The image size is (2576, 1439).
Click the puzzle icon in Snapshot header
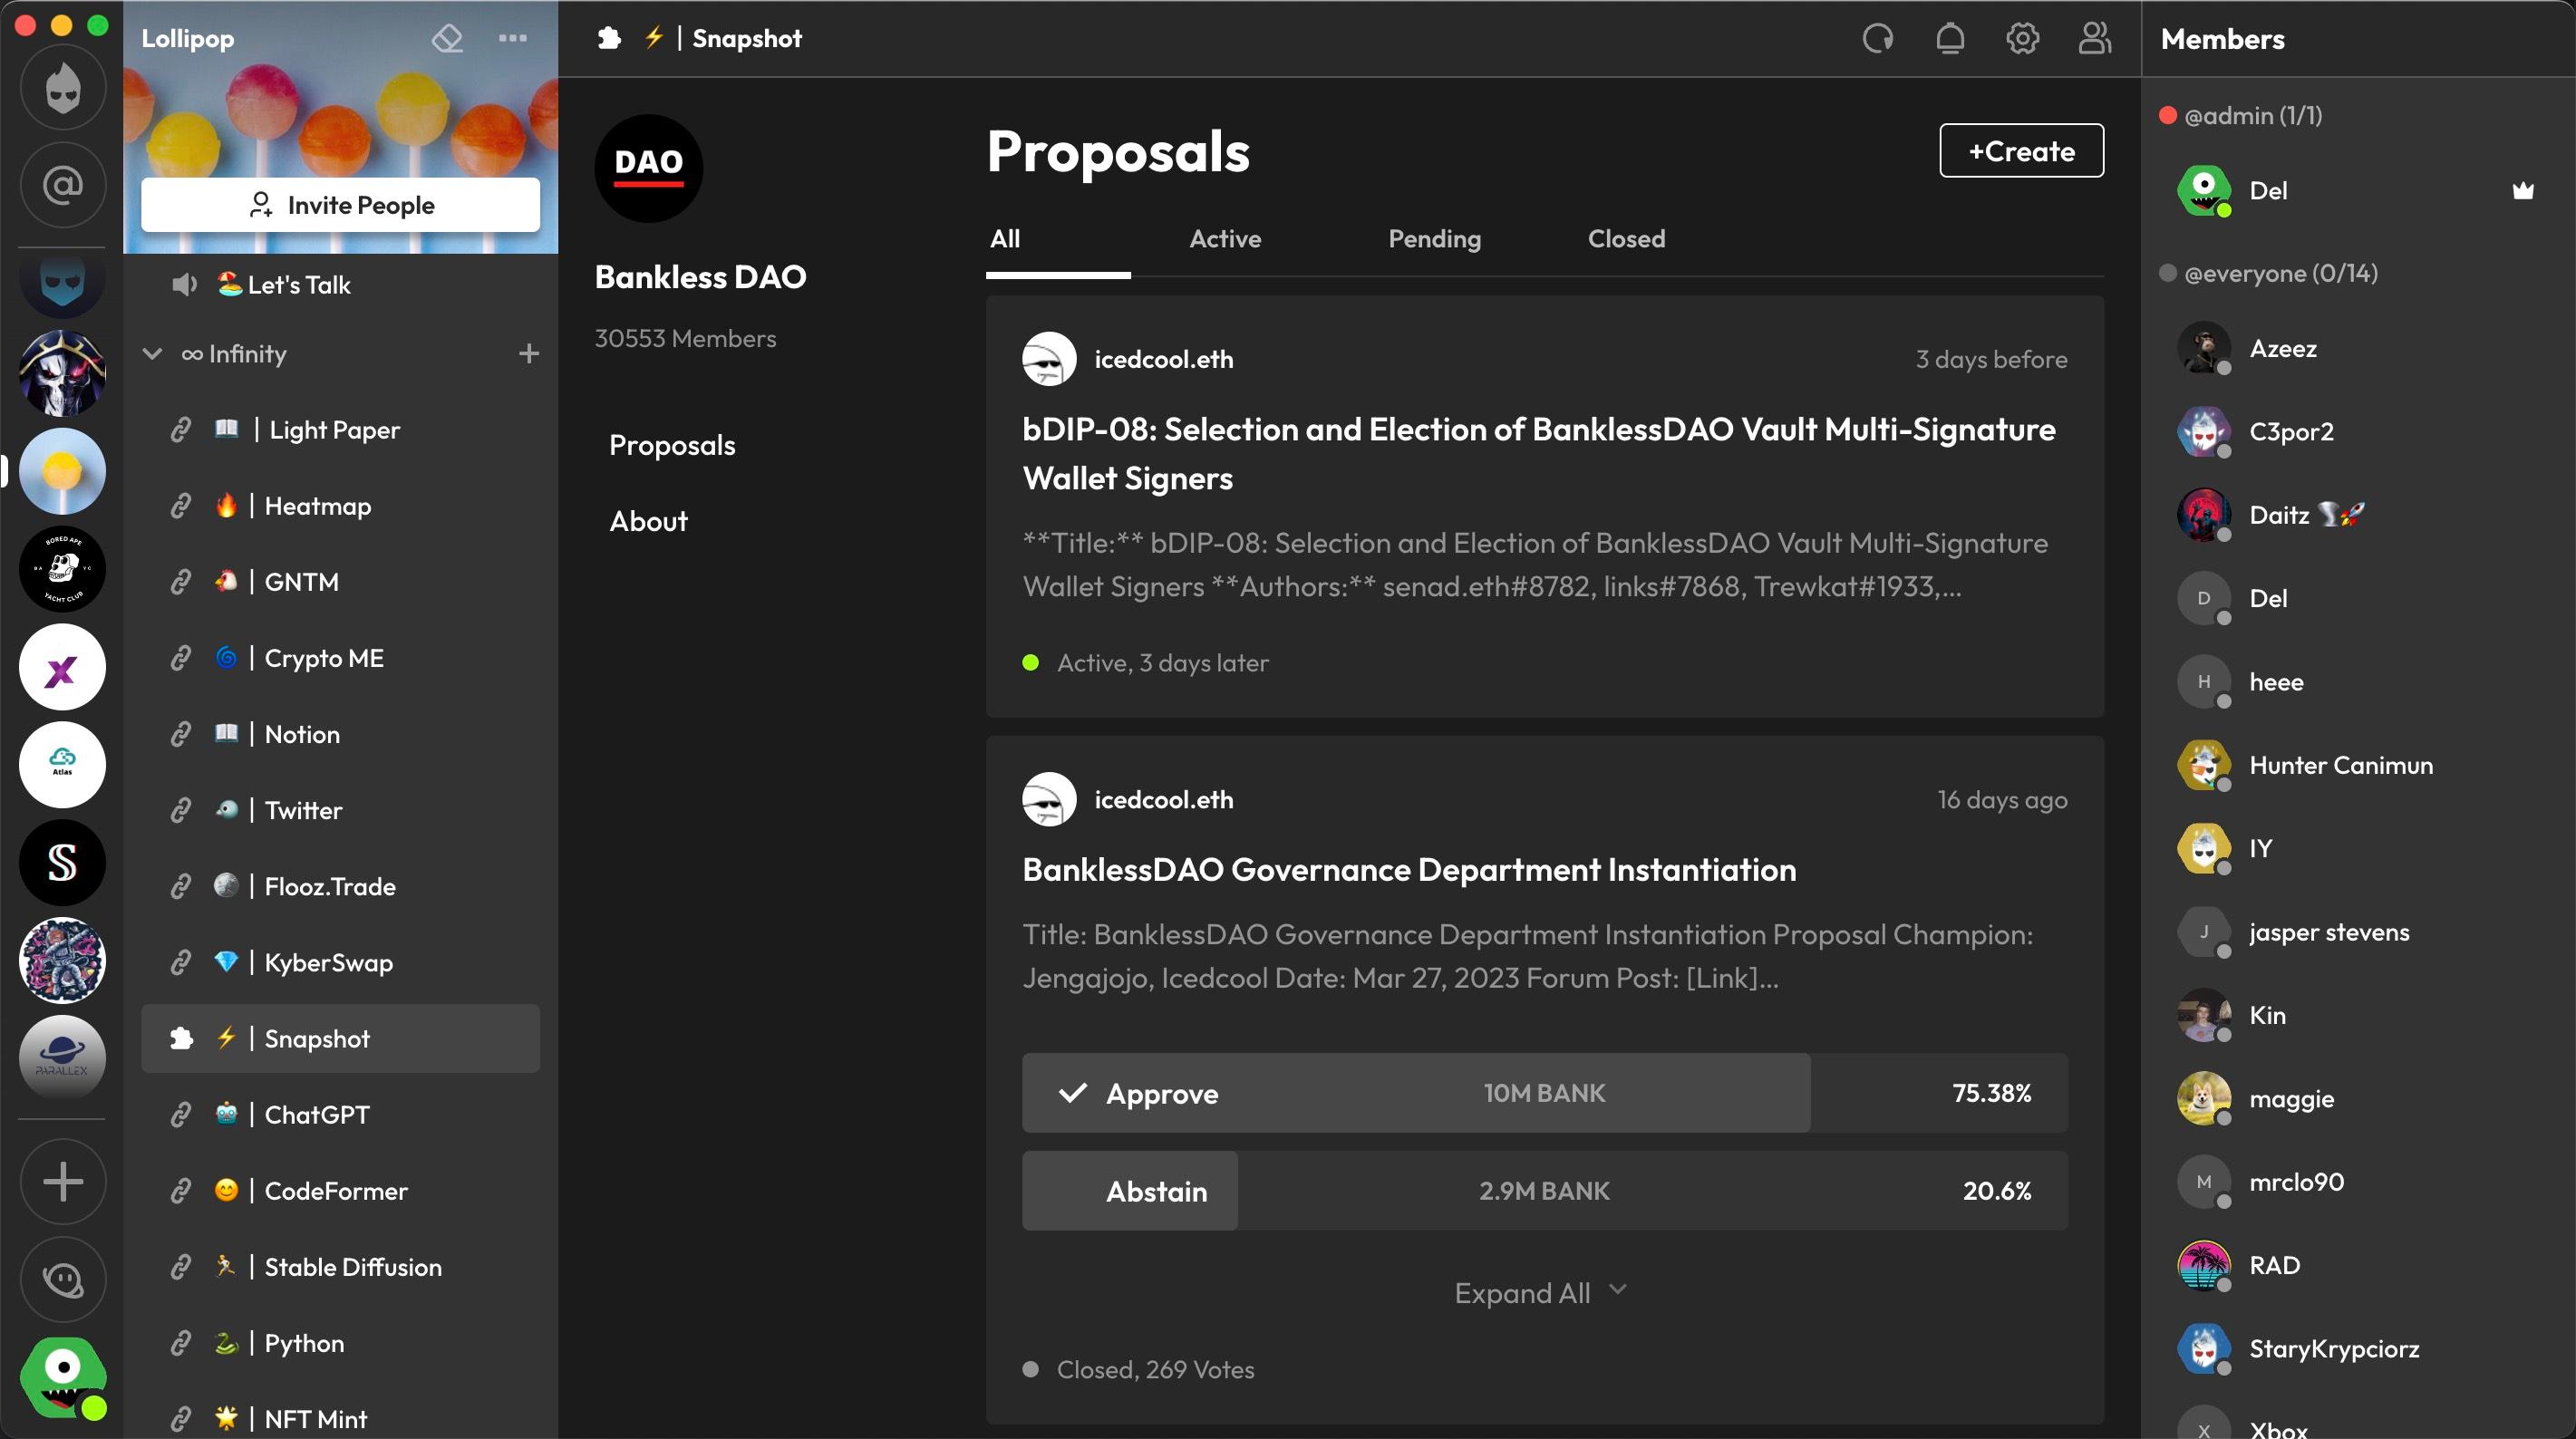(x=609, y=38)
